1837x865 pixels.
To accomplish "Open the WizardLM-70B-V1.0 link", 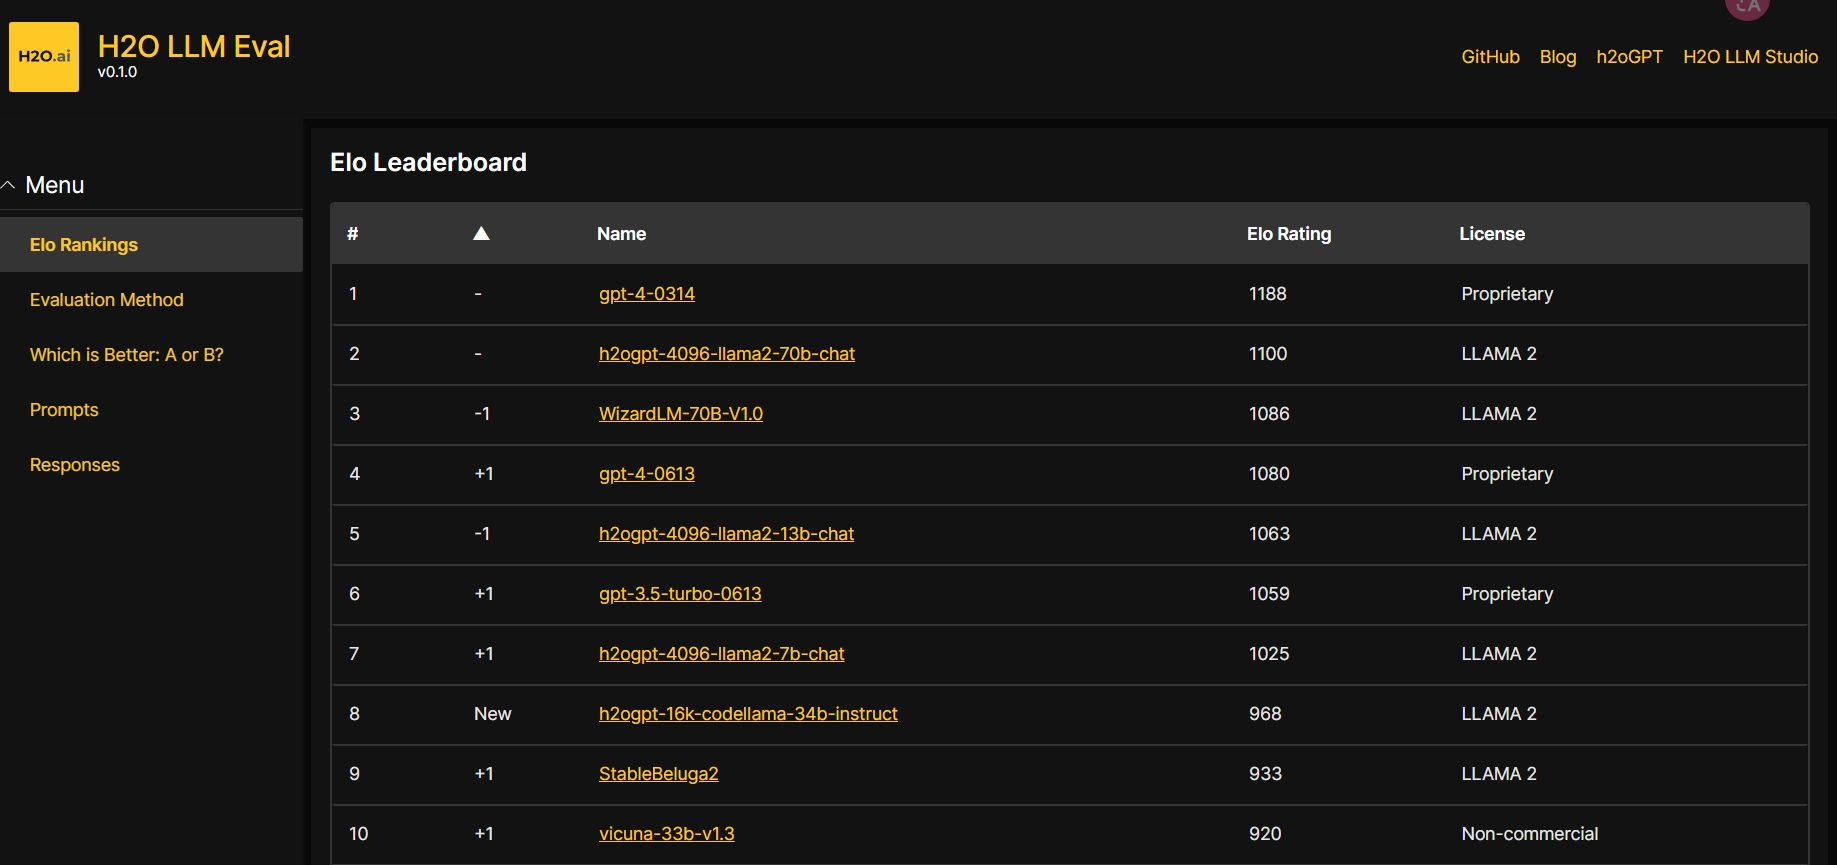I will pyautogui.click(x=681, y=414).
